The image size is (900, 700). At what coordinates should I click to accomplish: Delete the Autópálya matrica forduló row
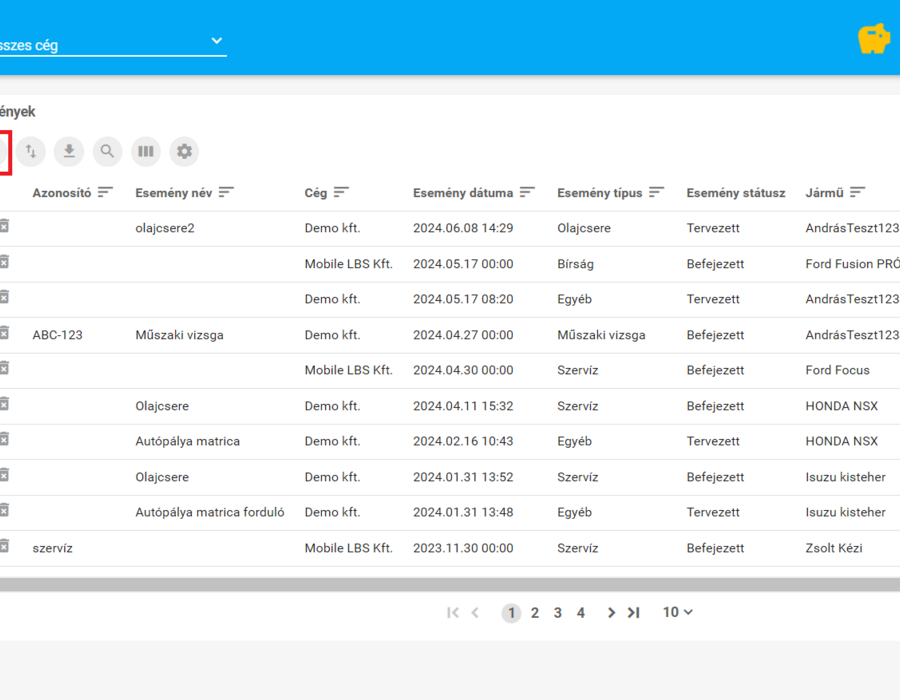click(x=4, y=511)
